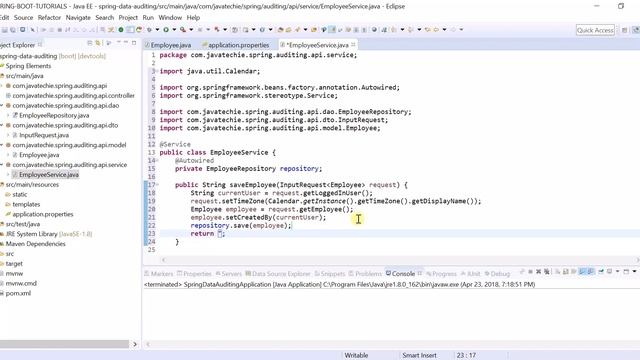Open External Tools dropdown arrow
Screen dimensions: 640x360
(x=191, y=30)
